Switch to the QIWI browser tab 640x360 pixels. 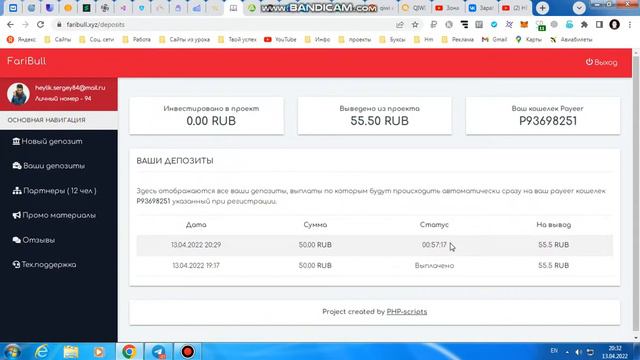[x=414, y=8]
